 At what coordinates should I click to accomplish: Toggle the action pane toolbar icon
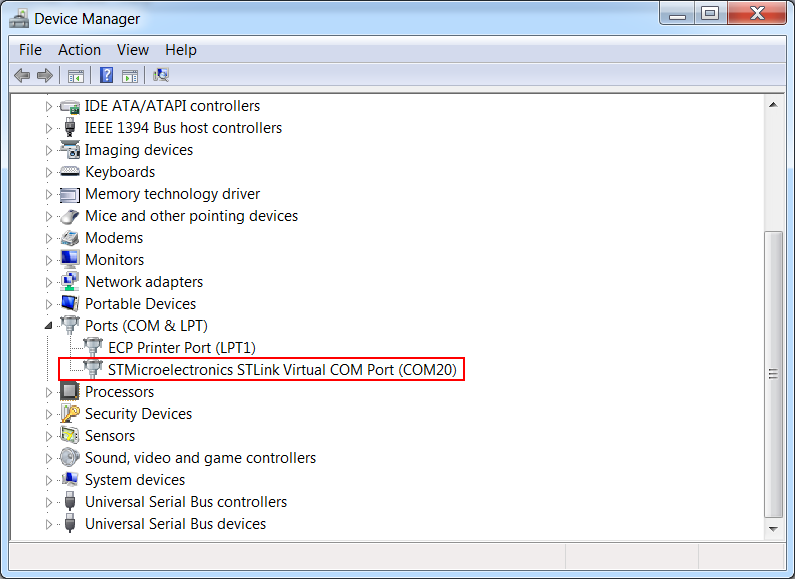[x=129, y=75]
